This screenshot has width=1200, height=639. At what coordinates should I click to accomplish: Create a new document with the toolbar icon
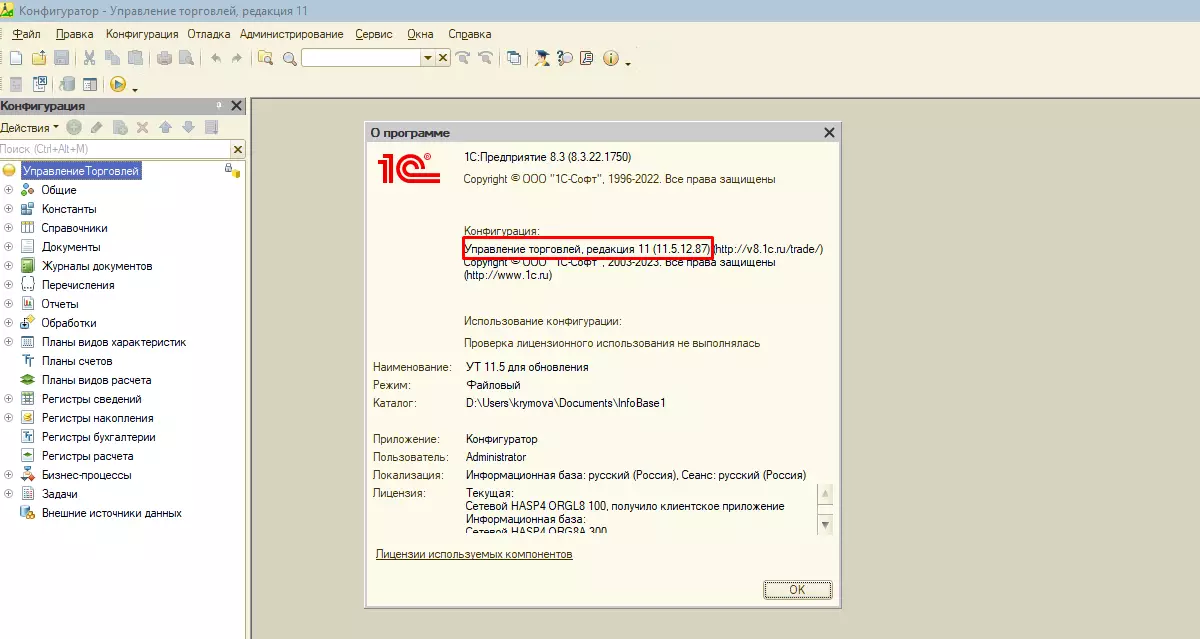pyautogui.click(x=16, y=58)
